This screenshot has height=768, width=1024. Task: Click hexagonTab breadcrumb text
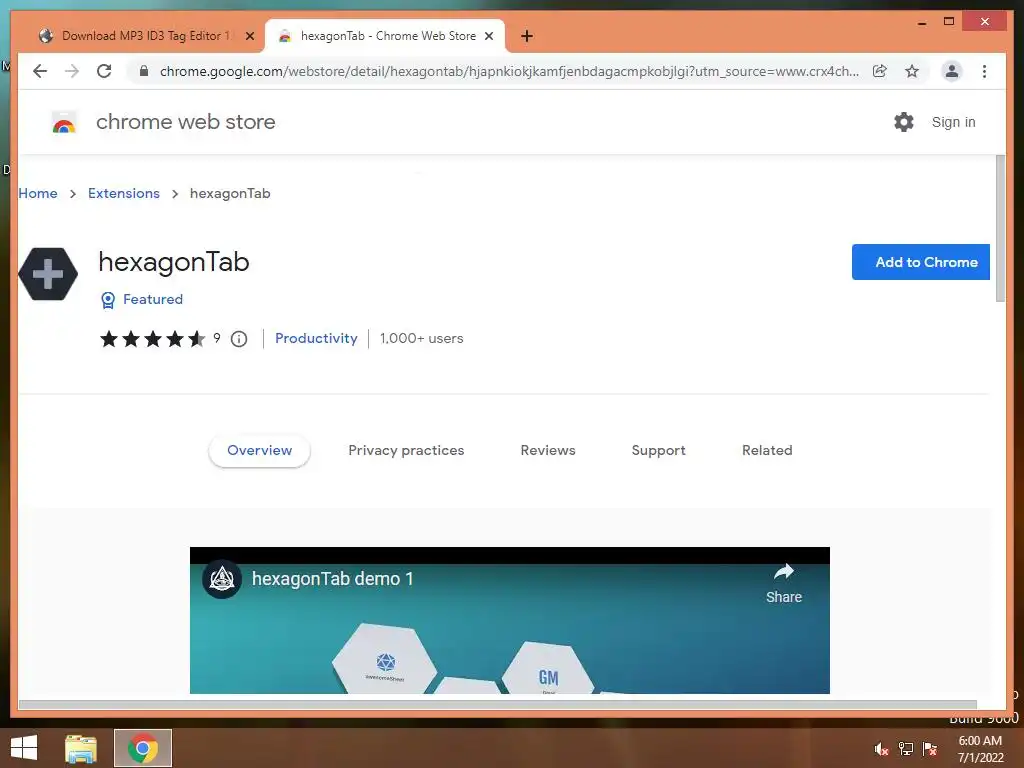230,193
